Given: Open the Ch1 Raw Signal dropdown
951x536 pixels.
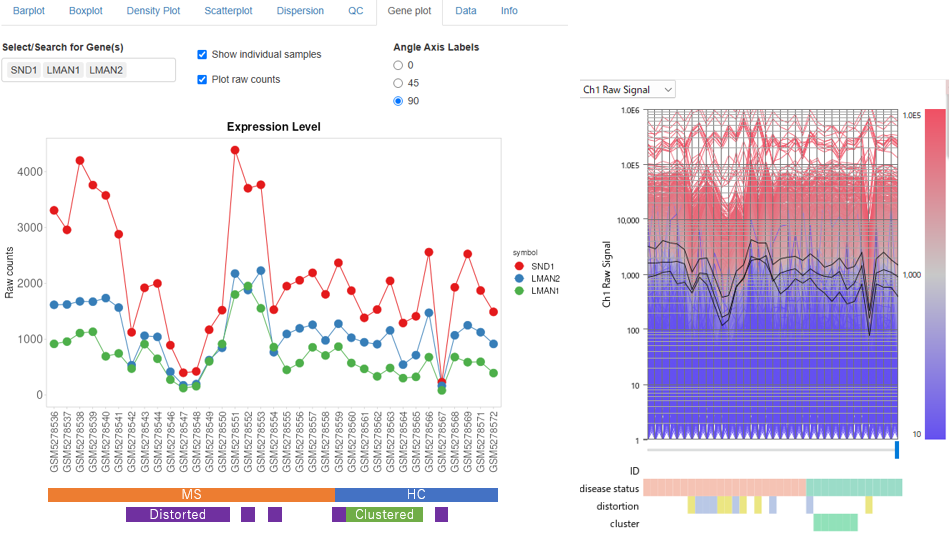Looking at the screenshot, I should coord(628,90).
